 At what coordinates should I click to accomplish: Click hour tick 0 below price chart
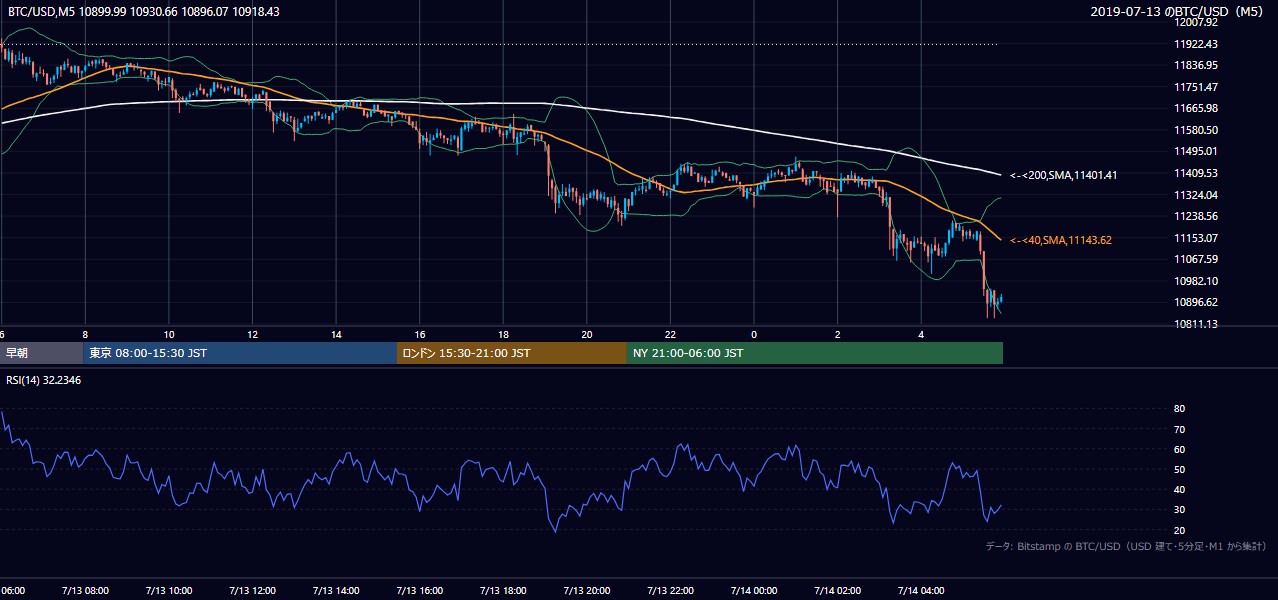pyautogui.click(x=753, y=334)
